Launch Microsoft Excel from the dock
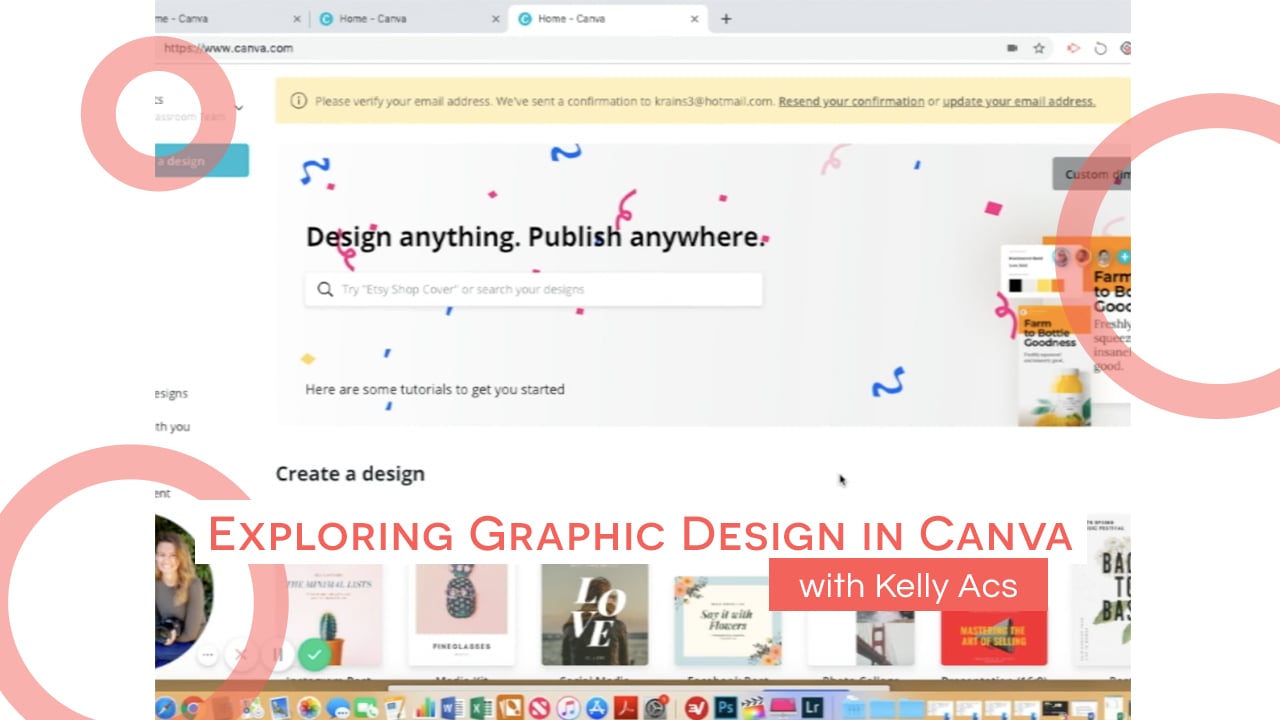The image size is (1280, 720). click(482, 708)
